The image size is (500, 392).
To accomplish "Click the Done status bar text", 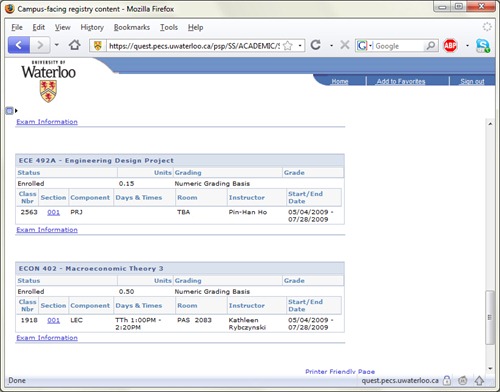I will pyautogui.click(x=17, y=380).
